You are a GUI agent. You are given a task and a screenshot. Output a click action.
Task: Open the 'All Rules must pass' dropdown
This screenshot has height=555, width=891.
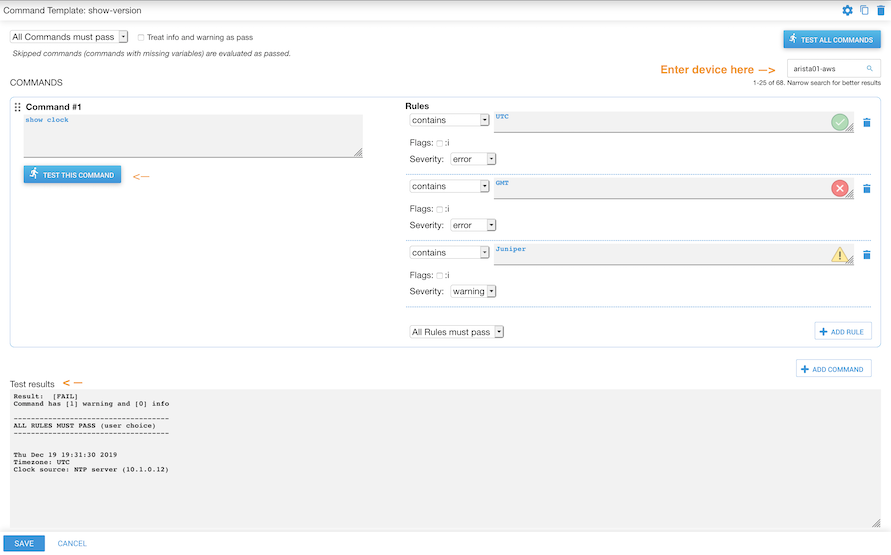456,332
